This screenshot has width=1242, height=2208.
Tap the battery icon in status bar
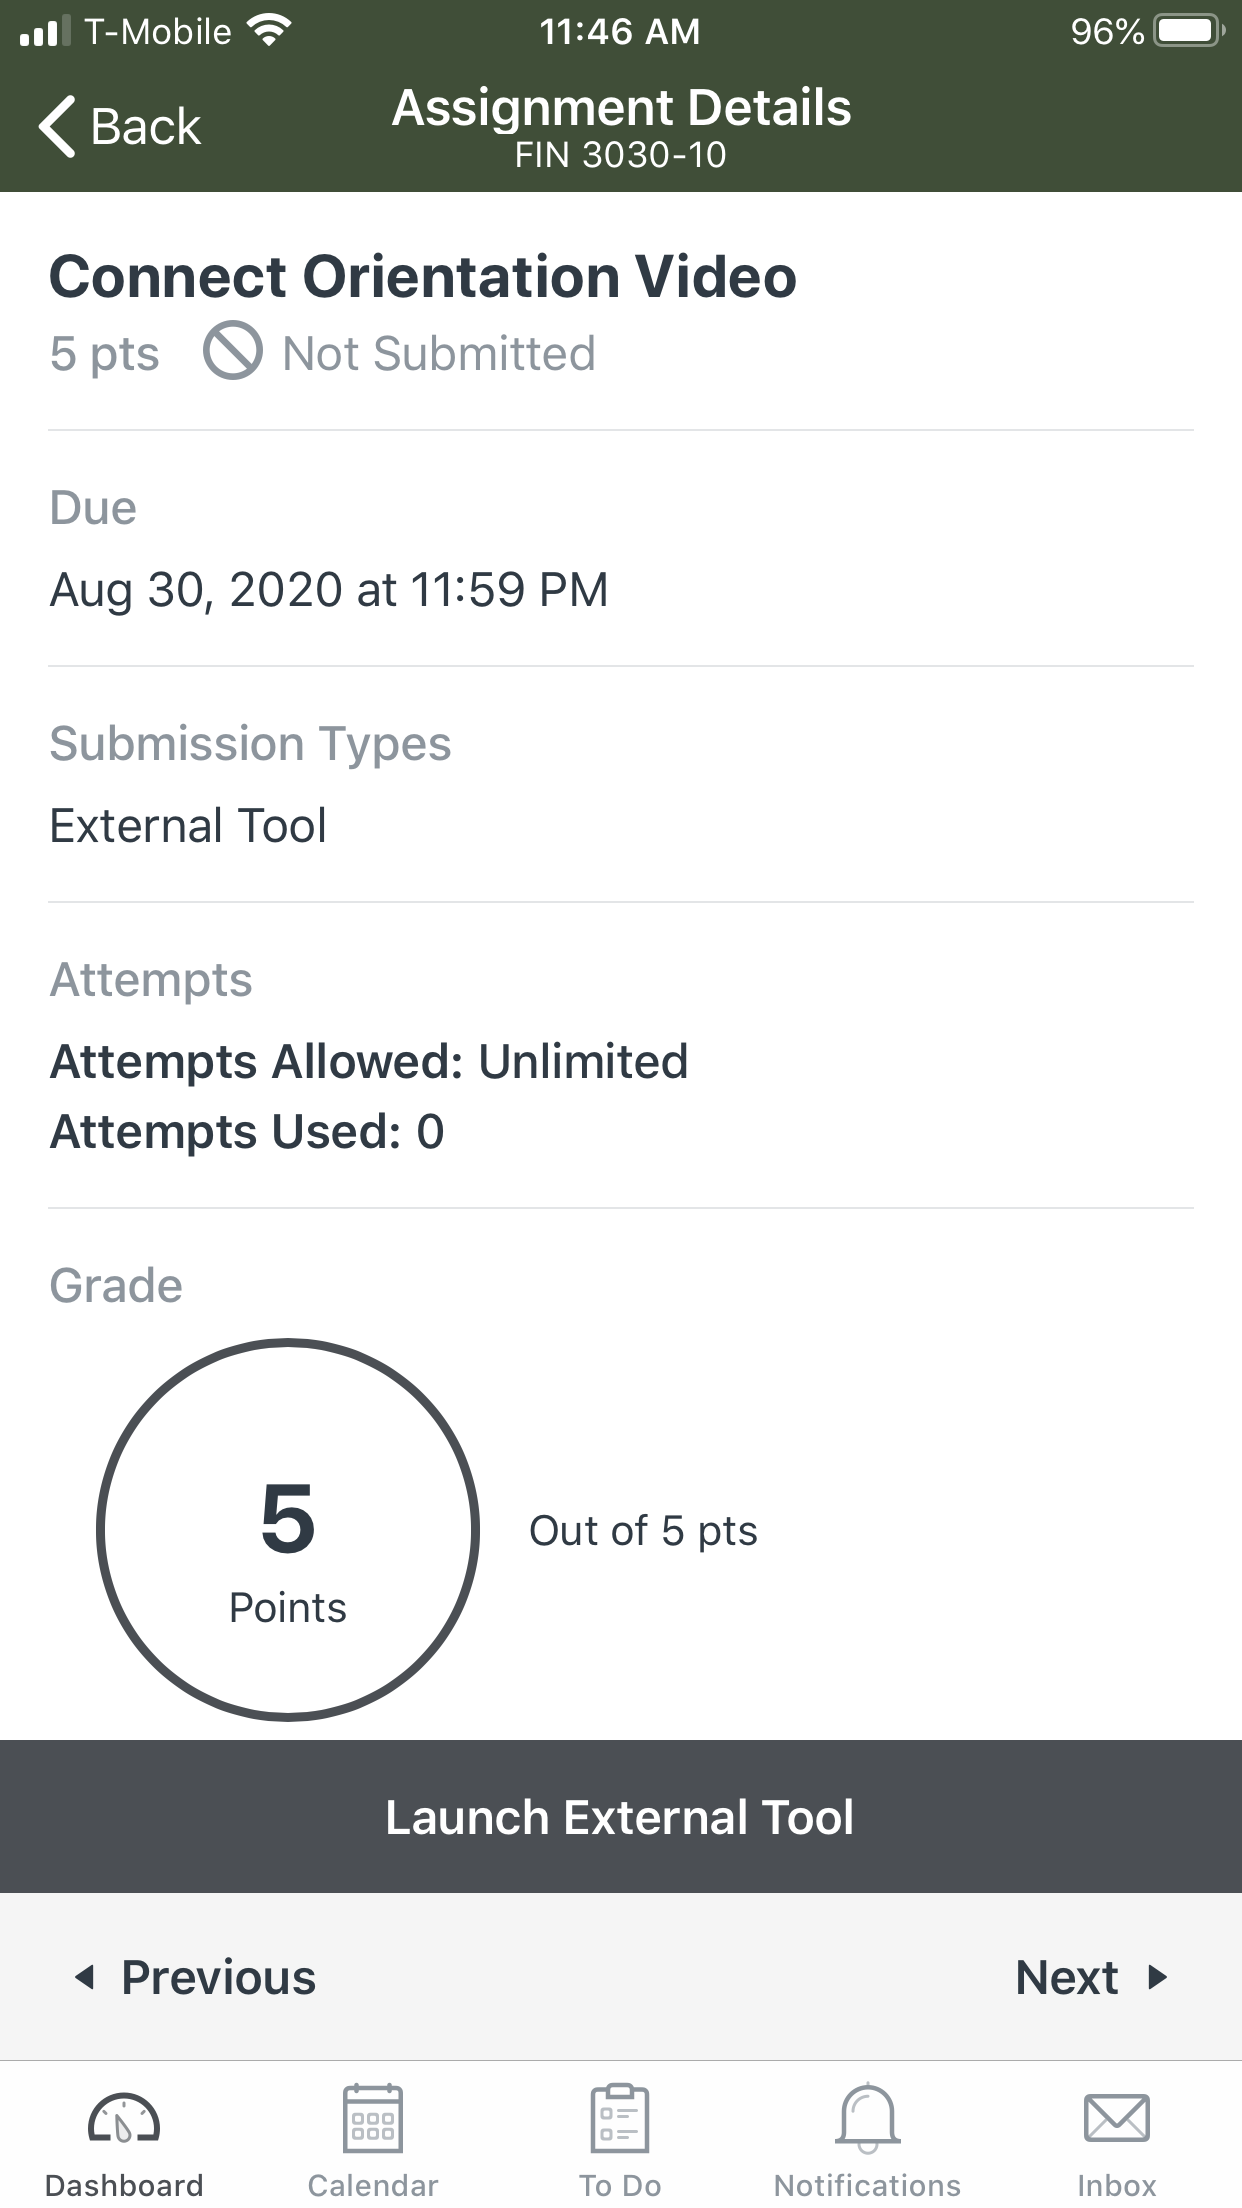point(1187,31)
